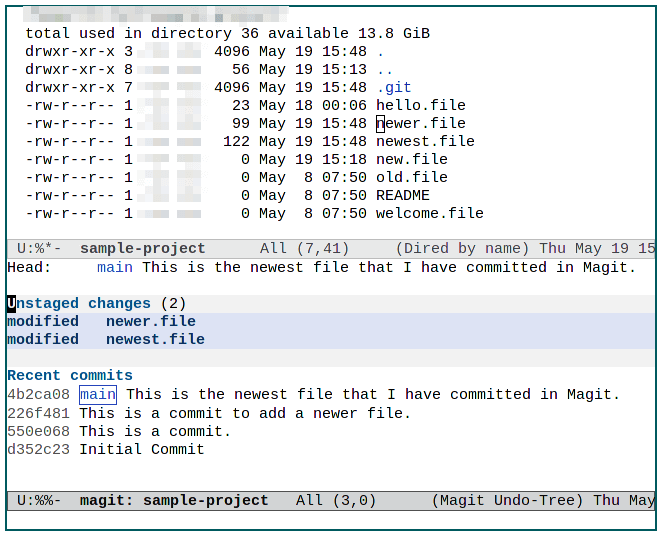Click the 'Magit Undo-Tree' mode indicator

click(508, 500)
